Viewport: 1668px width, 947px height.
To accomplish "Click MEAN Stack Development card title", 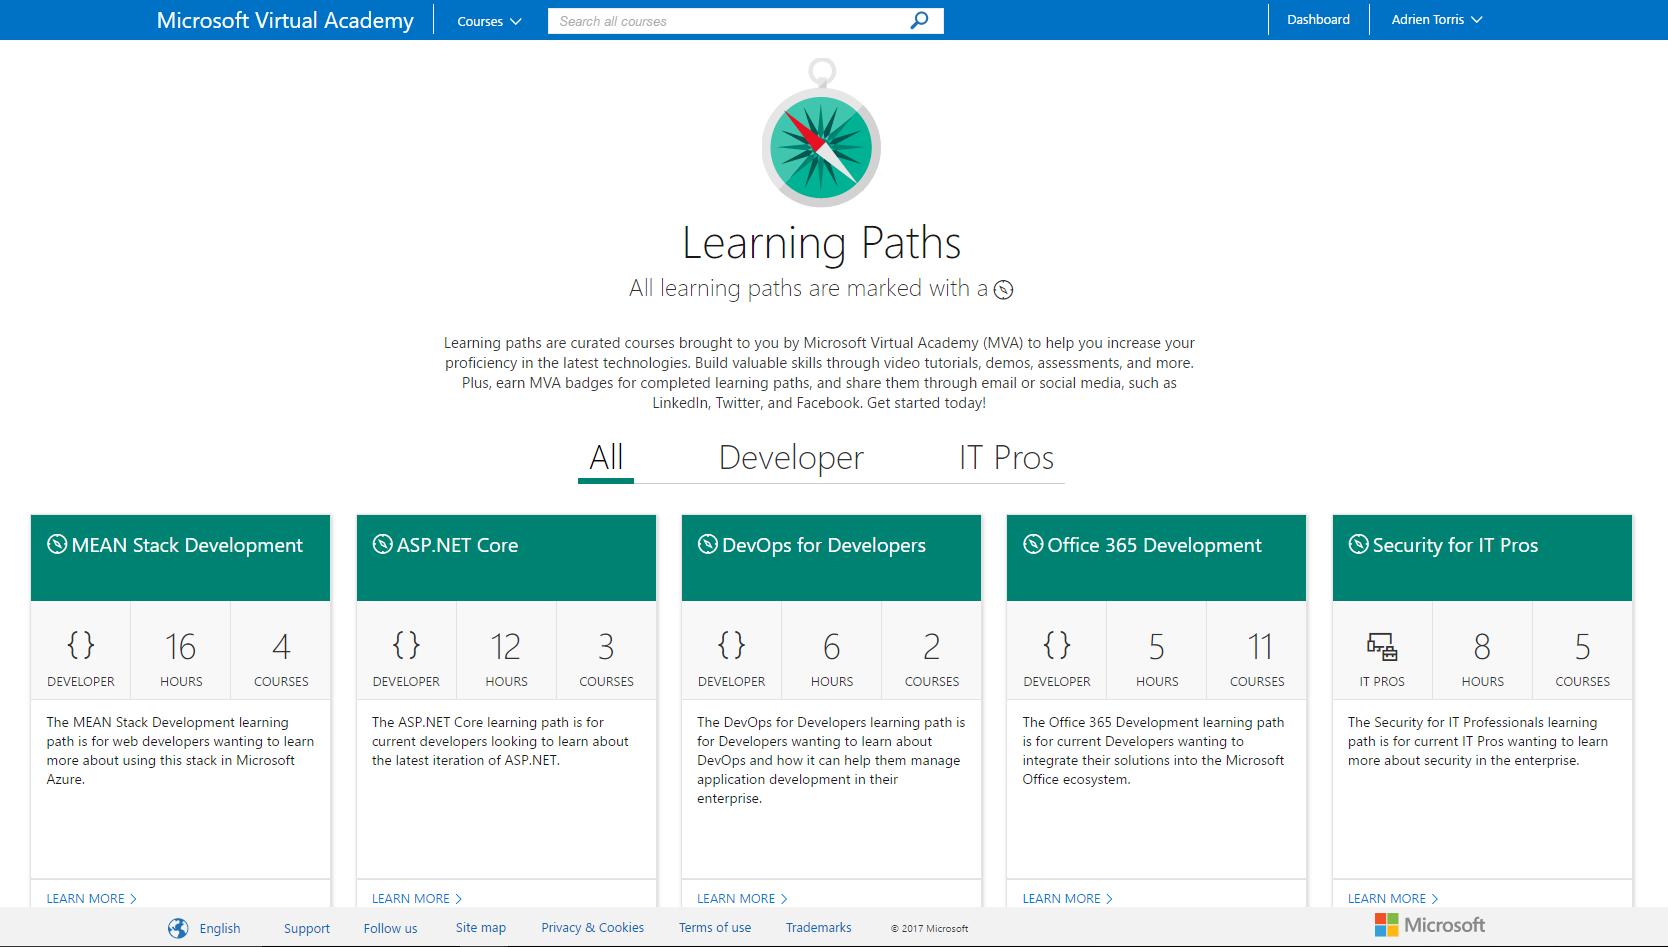I will point(187,545).
